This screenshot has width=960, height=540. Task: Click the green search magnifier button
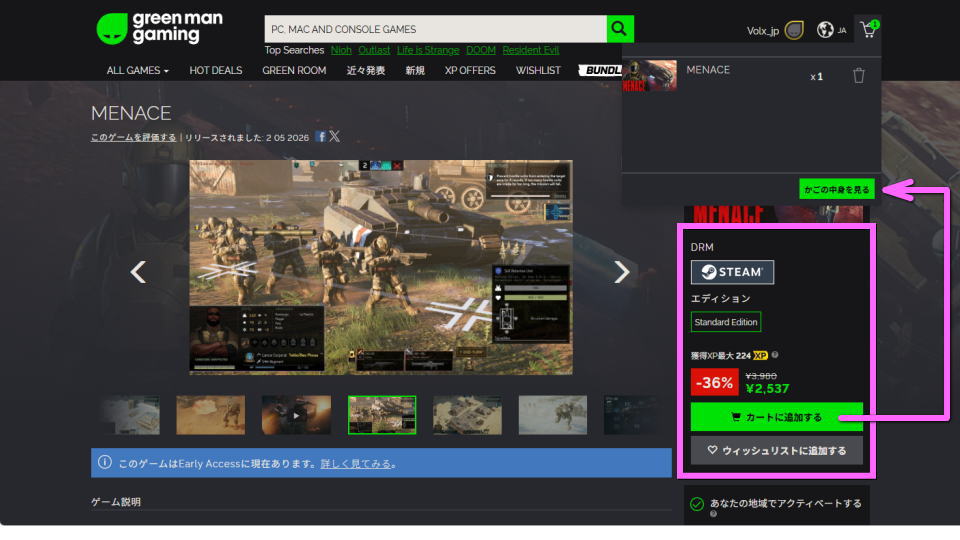(620, 29)
